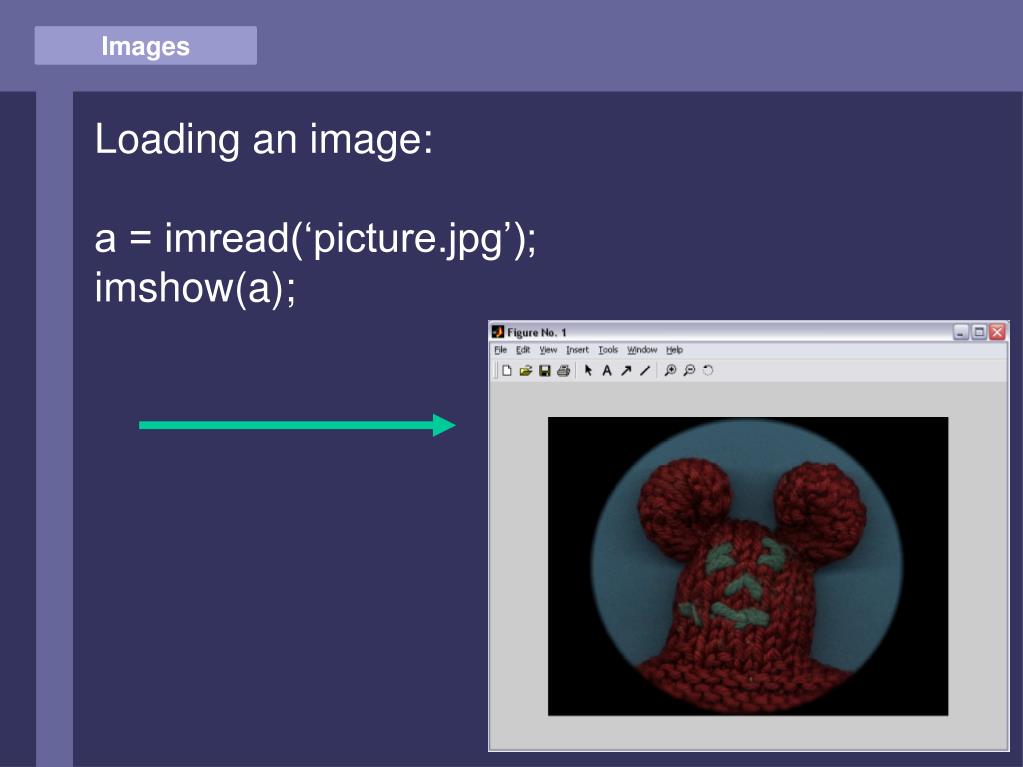This screenshot has width=1023, height=767.
Task: Activate the Zoom In magnifier tool
Action: (670, 370)
